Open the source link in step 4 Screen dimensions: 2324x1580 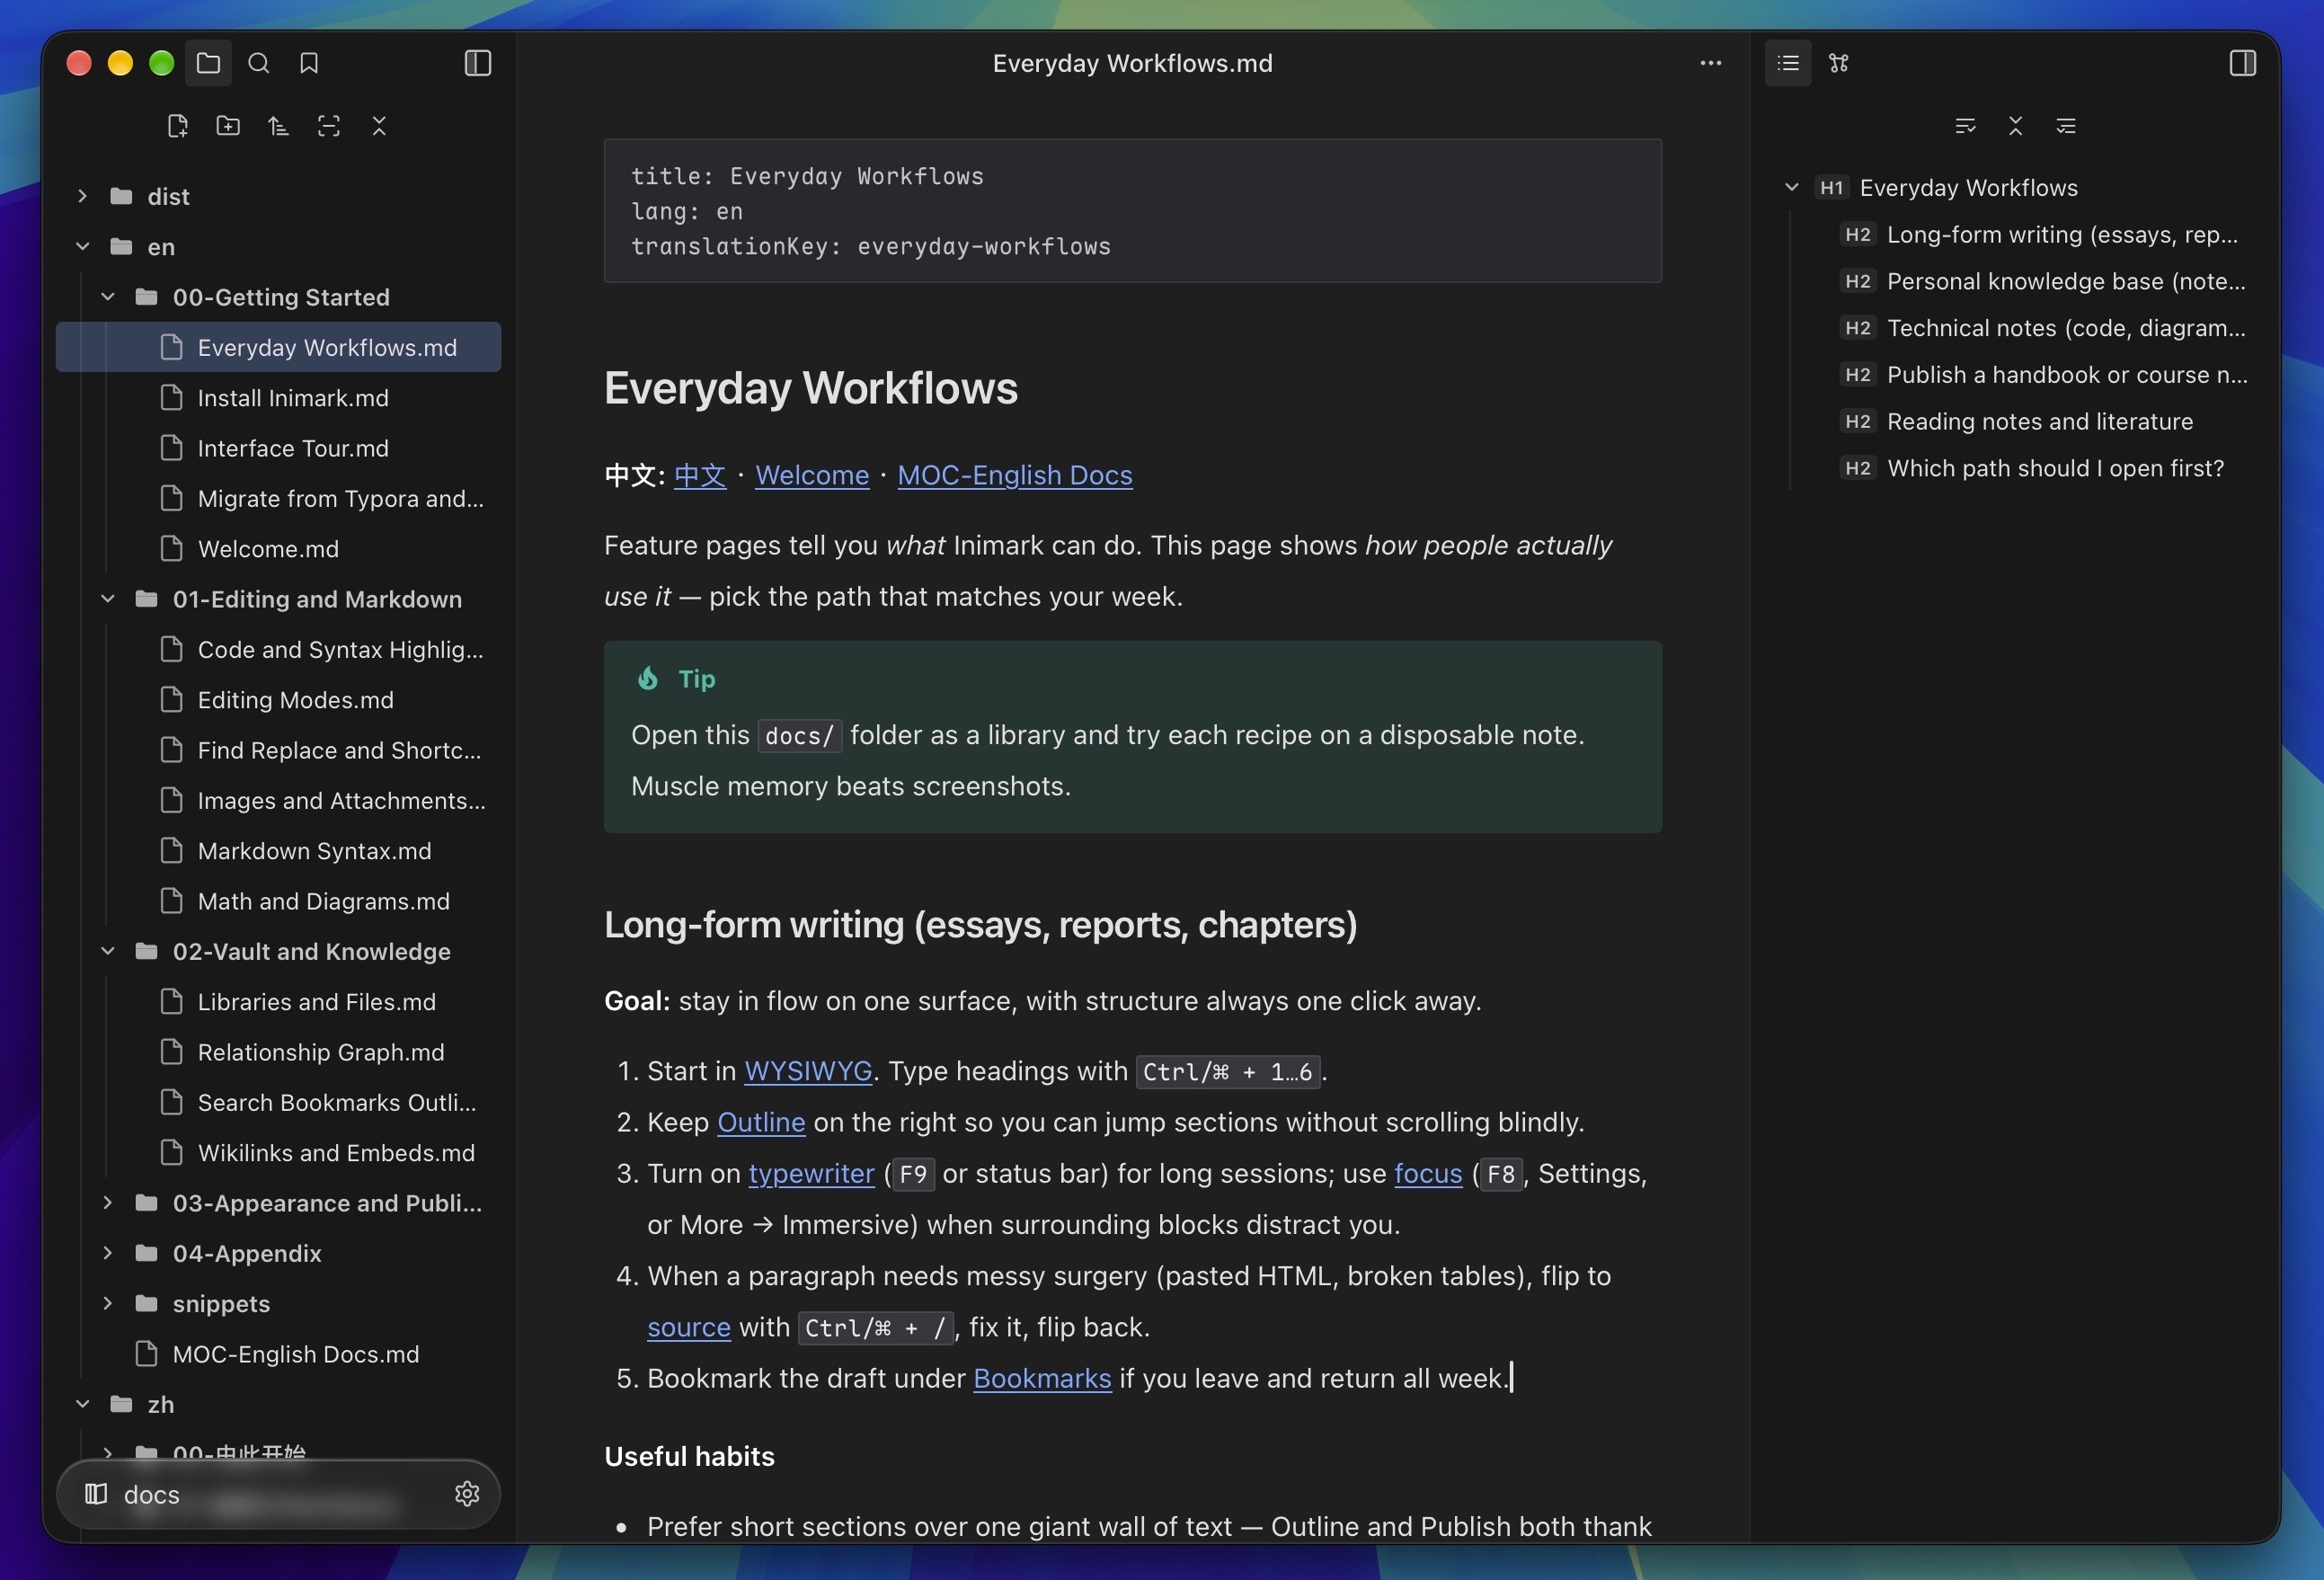[x=689, y=1327]
